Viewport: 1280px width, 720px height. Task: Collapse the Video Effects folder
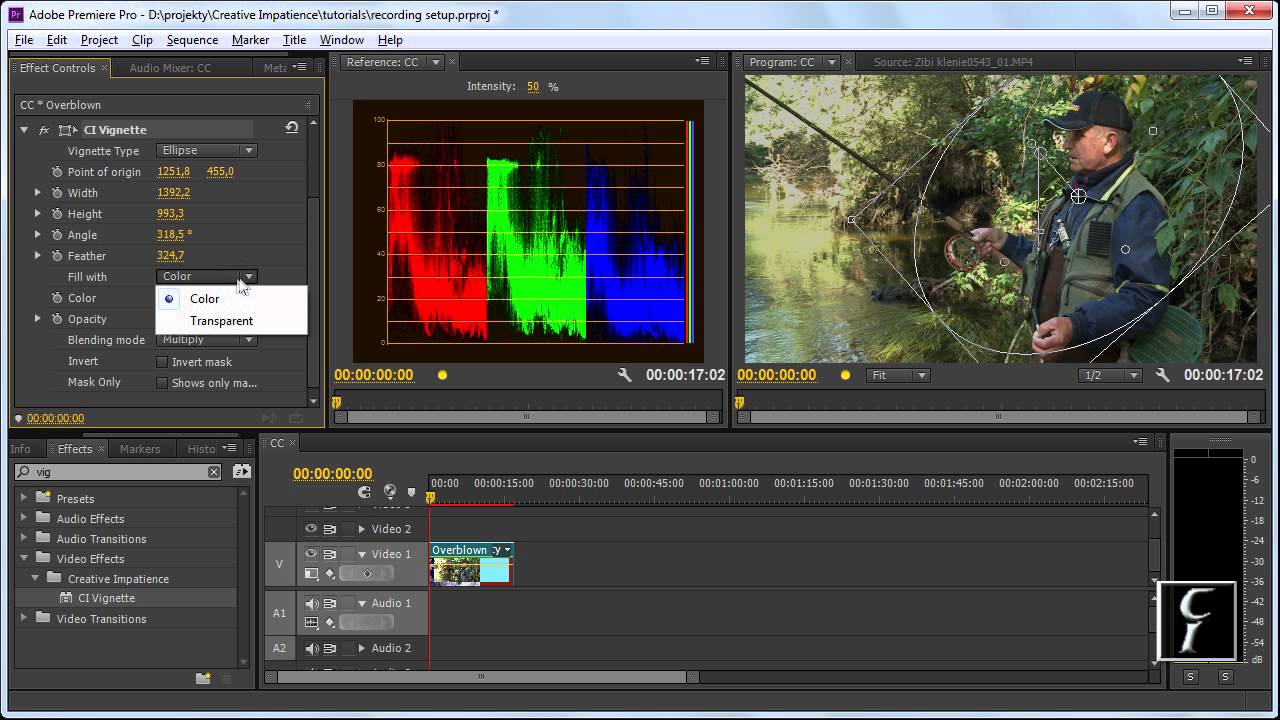24,558
